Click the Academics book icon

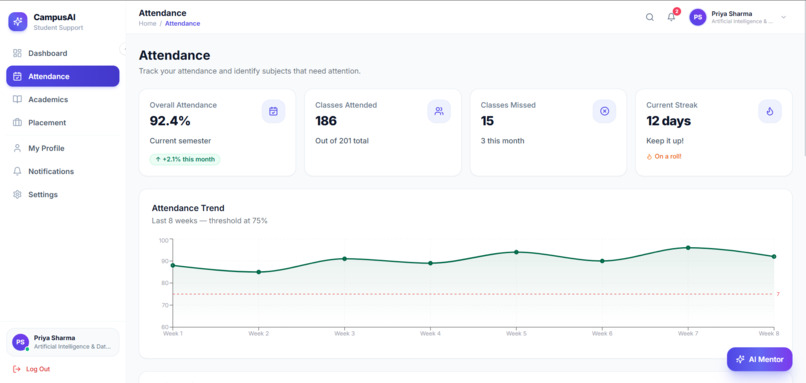click(17, 99)
